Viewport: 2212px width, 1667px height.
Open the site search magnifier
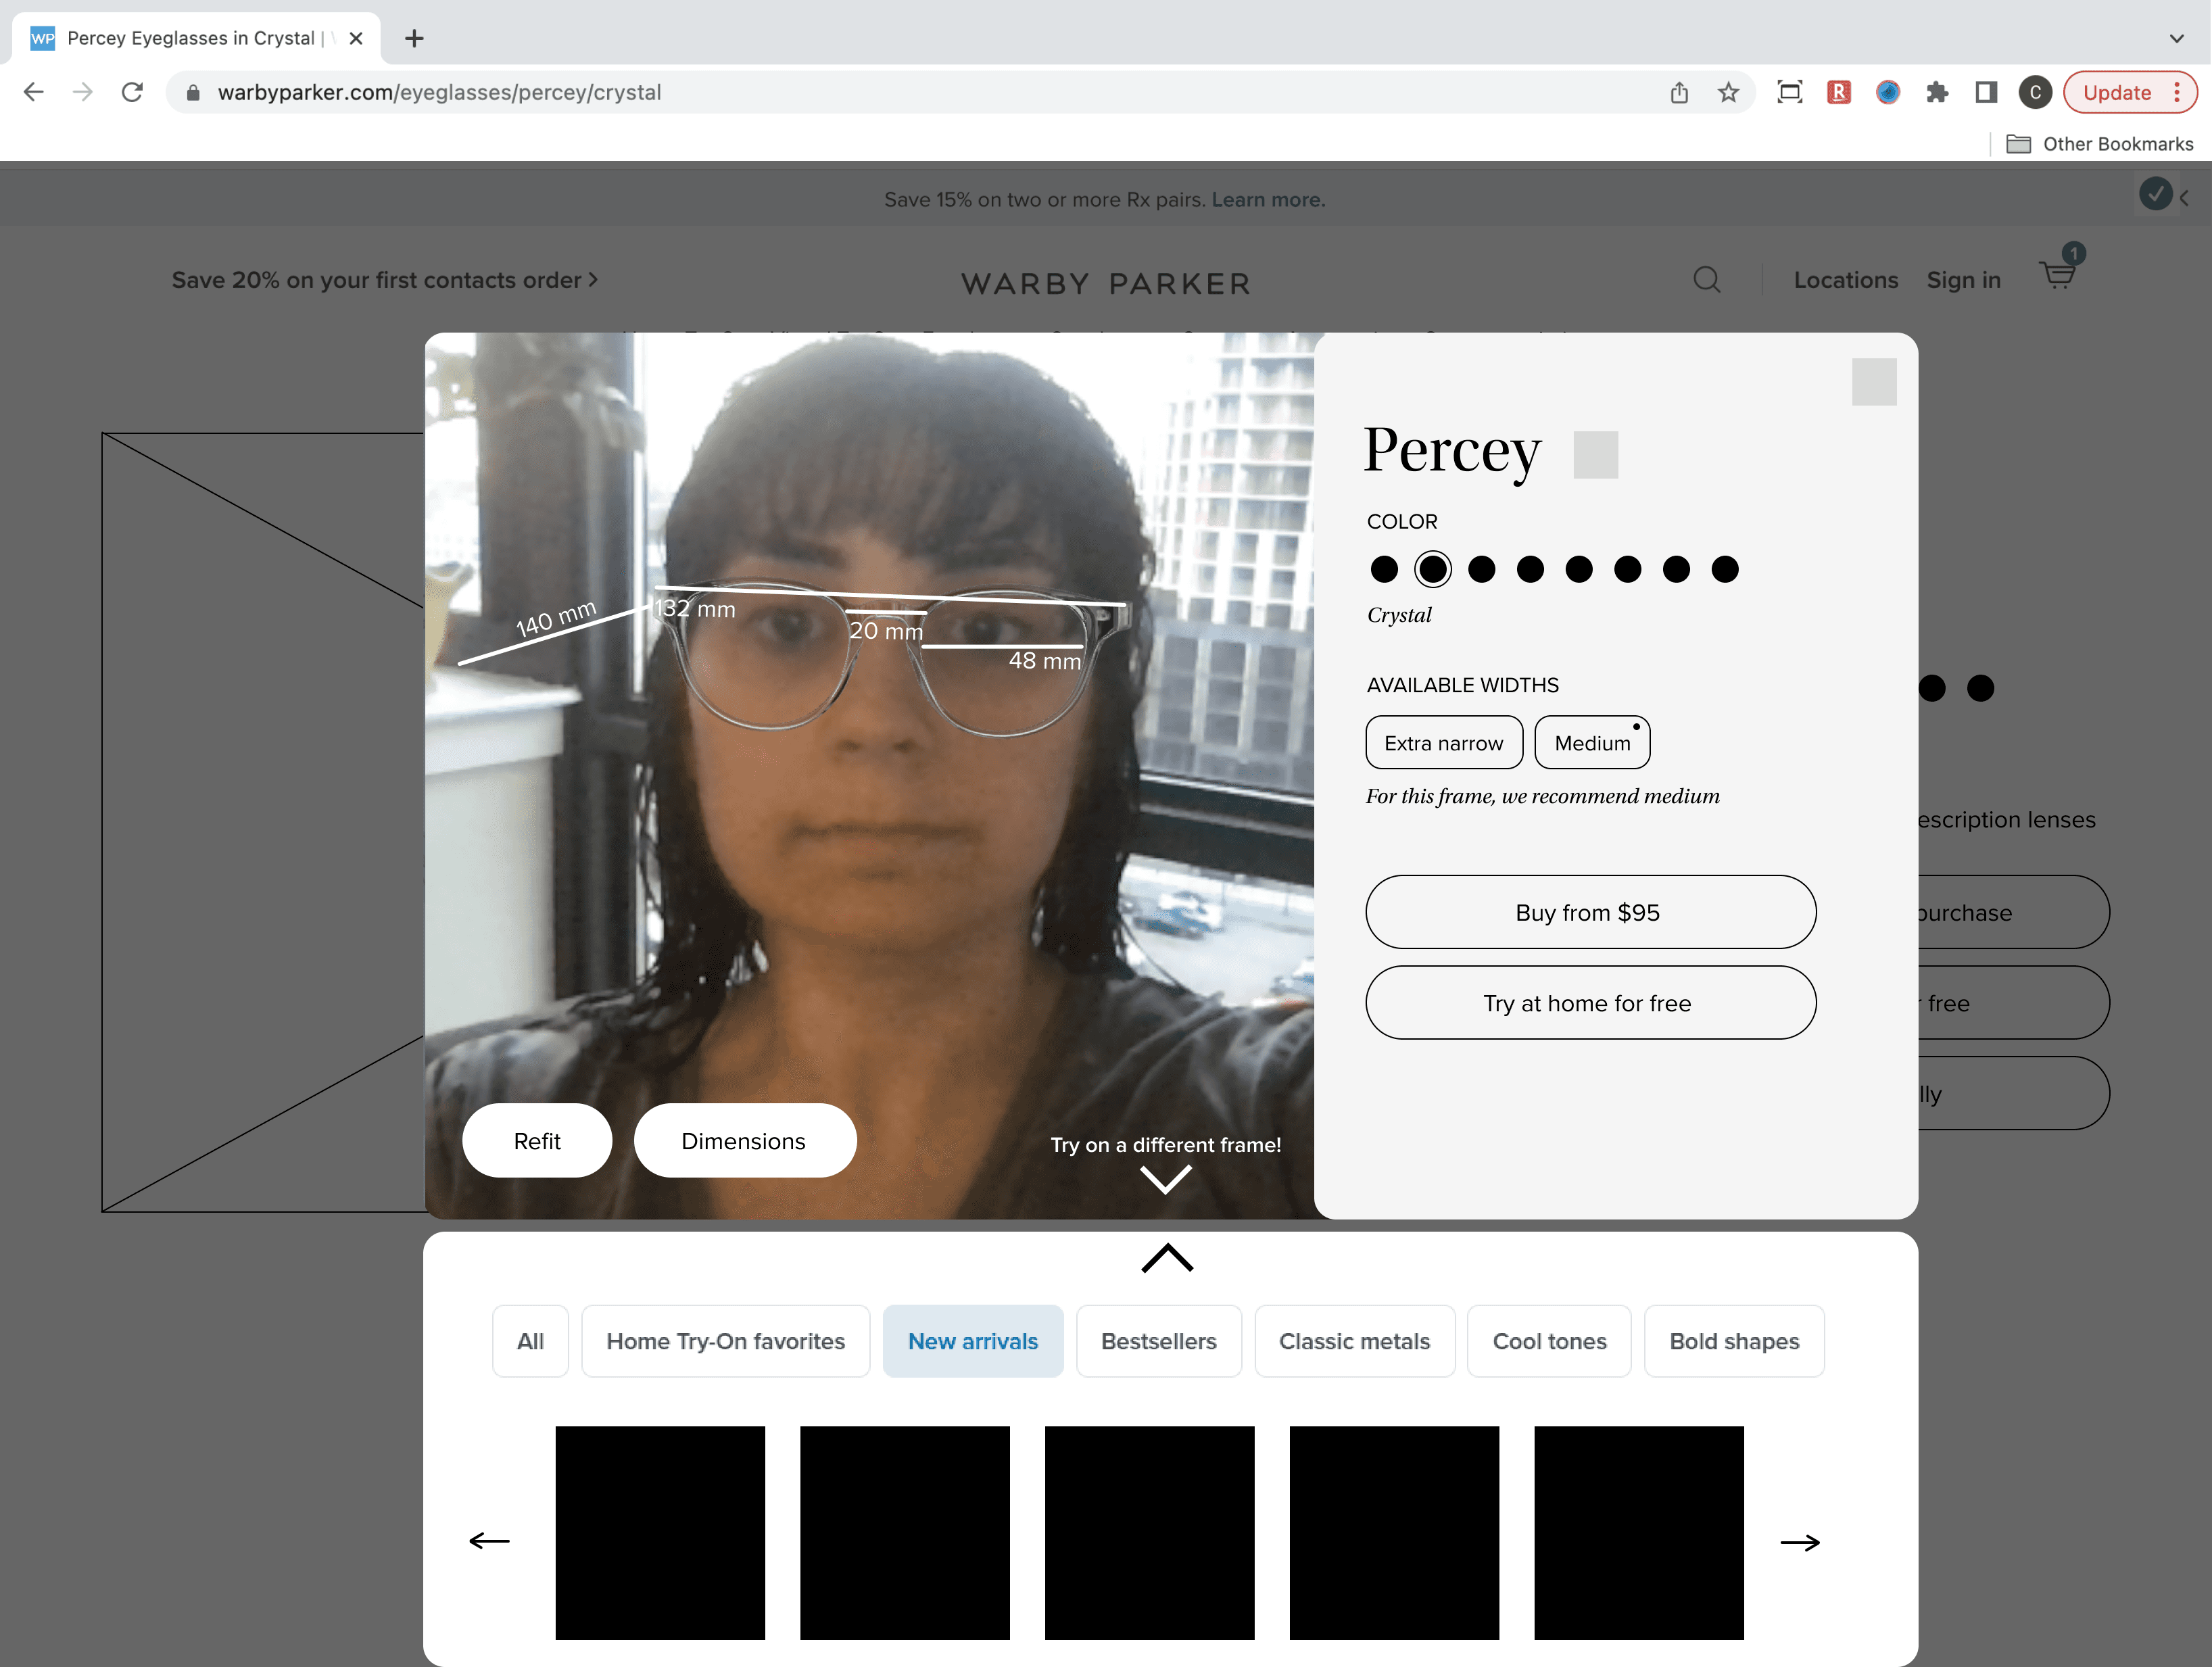pos(1706,279)
